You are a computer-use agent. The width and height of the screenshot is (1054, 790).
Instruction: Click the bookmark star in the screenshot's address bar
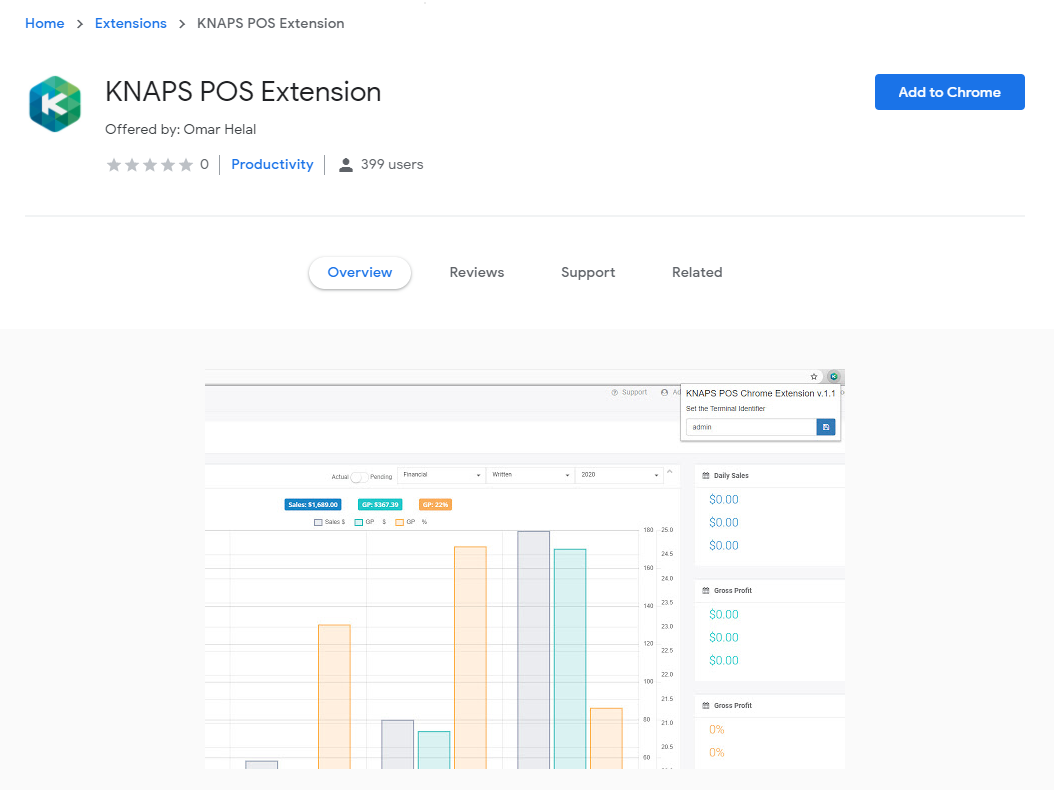pyautogui.click(x=813, y=376)
